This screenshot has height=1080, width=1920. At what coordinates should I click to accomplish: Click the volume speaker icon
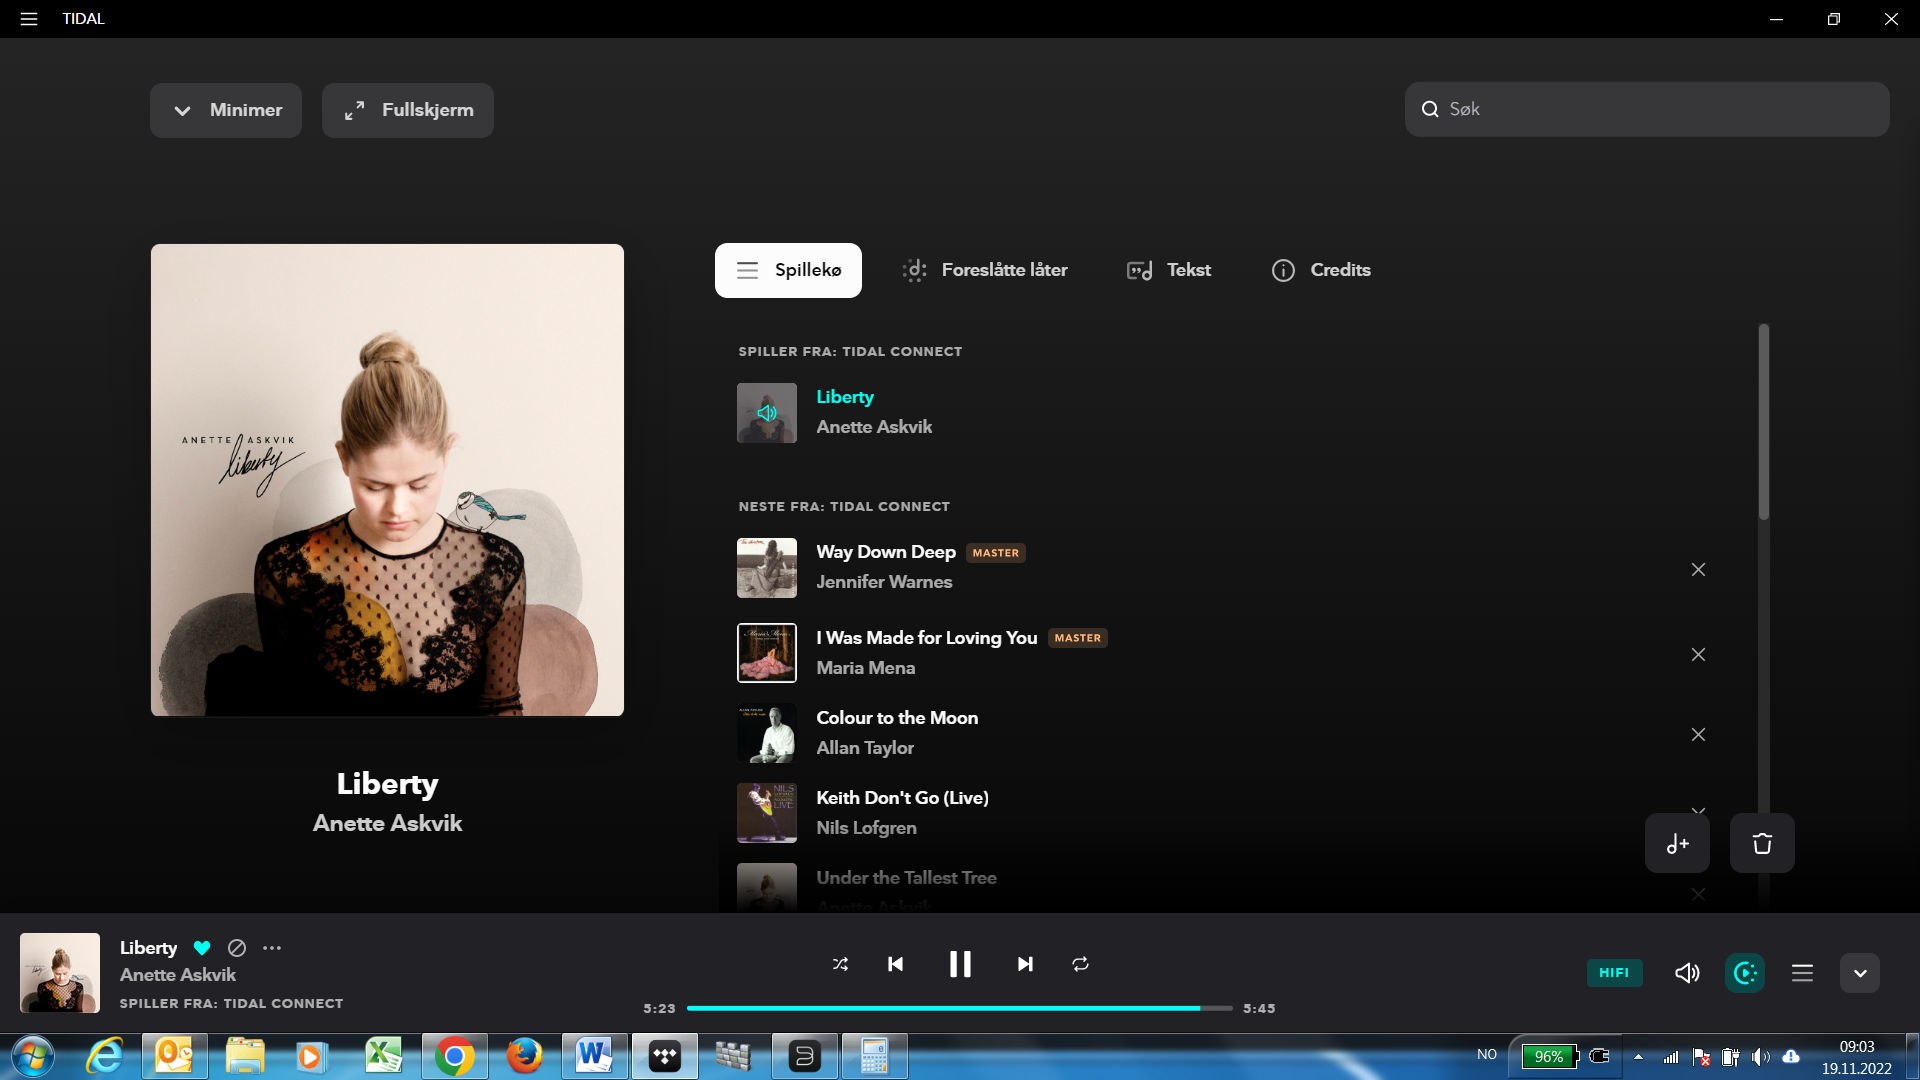click(1687, 973)
